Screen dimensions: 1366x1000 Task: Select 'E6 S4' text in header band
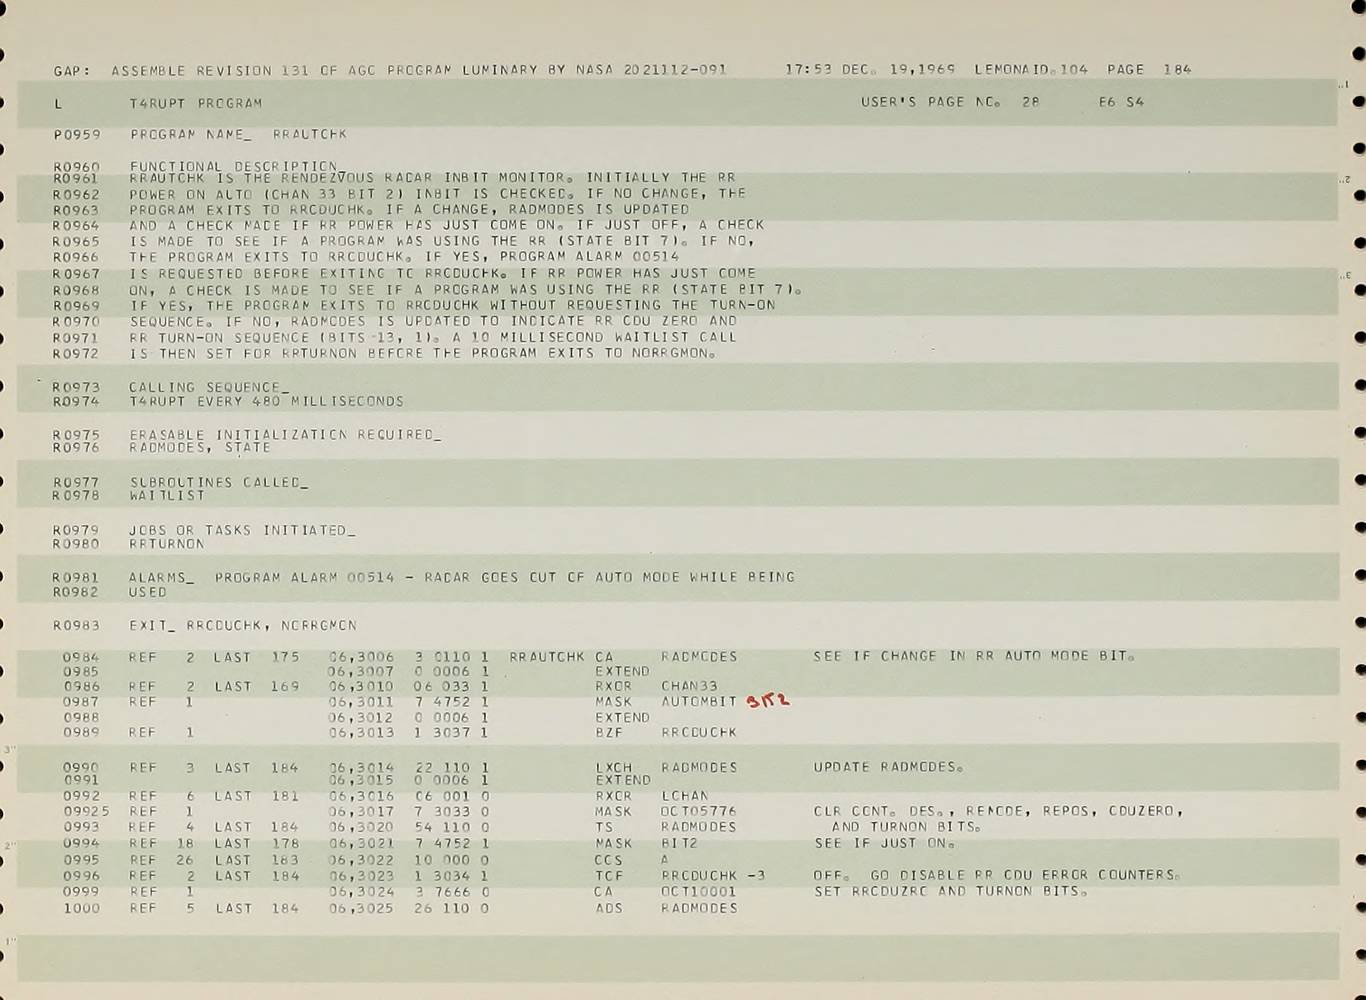tap(1121, 102)
